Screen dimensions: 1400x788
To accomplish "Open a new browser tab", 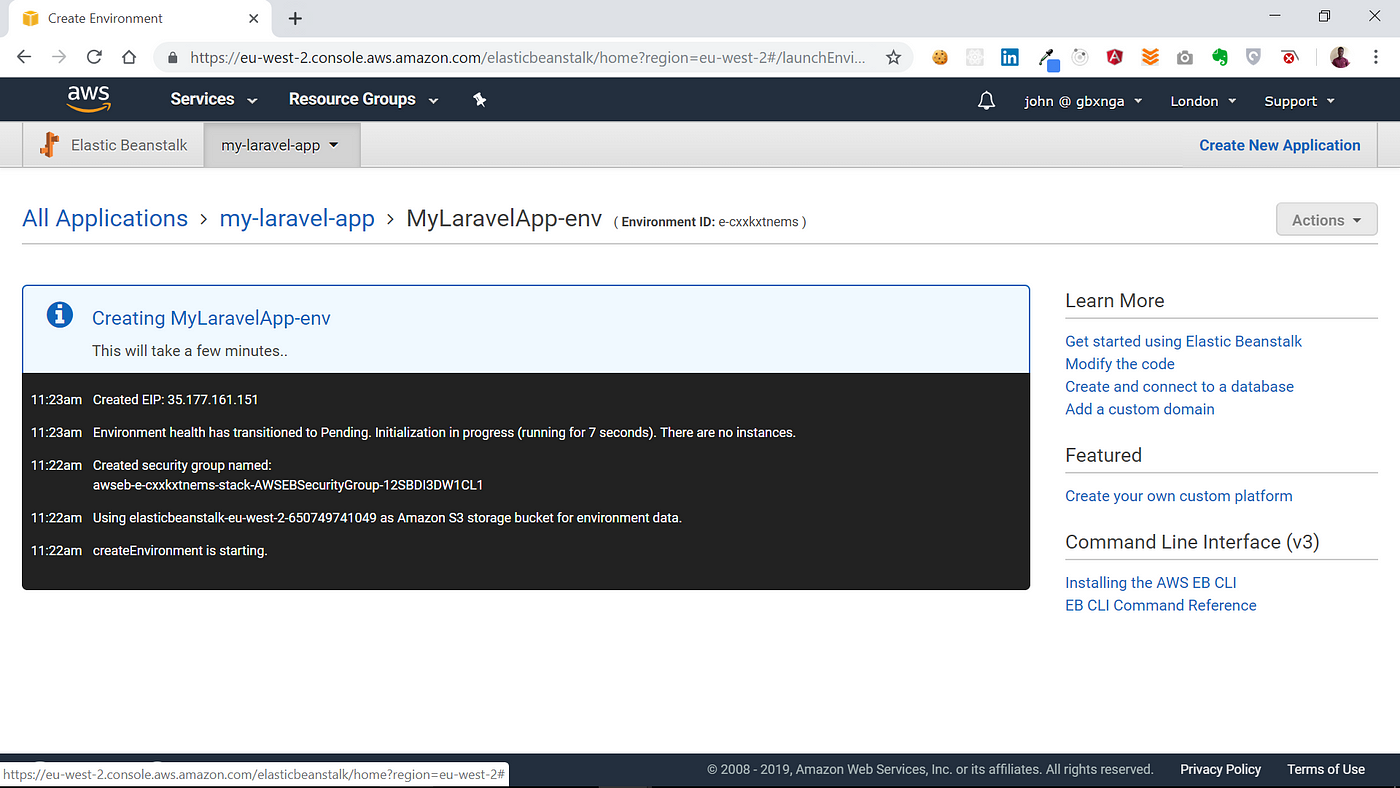I will 295,18.
